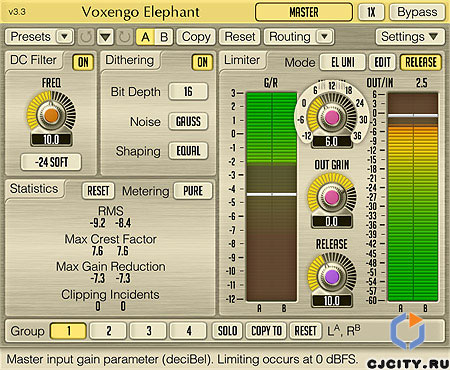Click the DC Filter FREQ knob
450x370 pixels.
[x=51, y=115]
